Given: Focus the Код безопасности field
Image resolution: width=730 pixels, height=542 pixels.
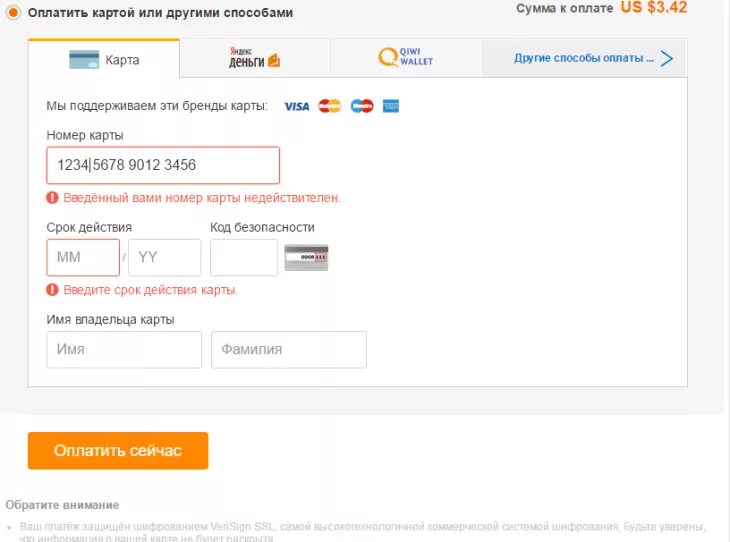Looking at the screenshot, I should 244,257.
